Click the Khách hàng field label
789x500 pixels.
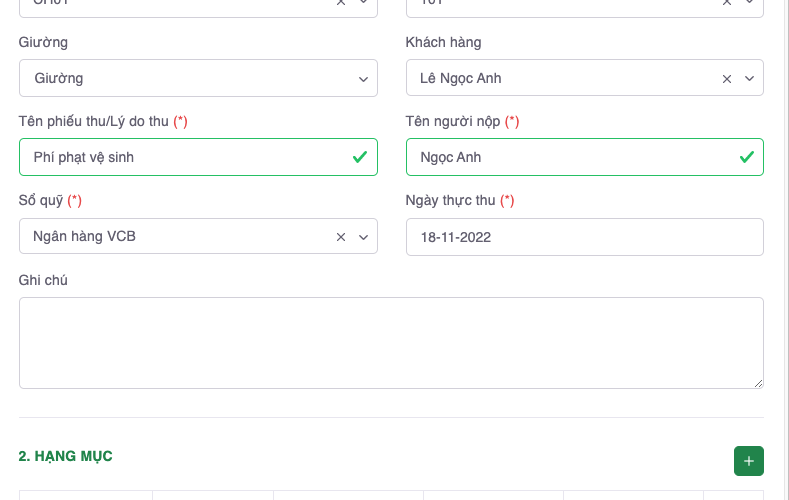click(443, 42)
